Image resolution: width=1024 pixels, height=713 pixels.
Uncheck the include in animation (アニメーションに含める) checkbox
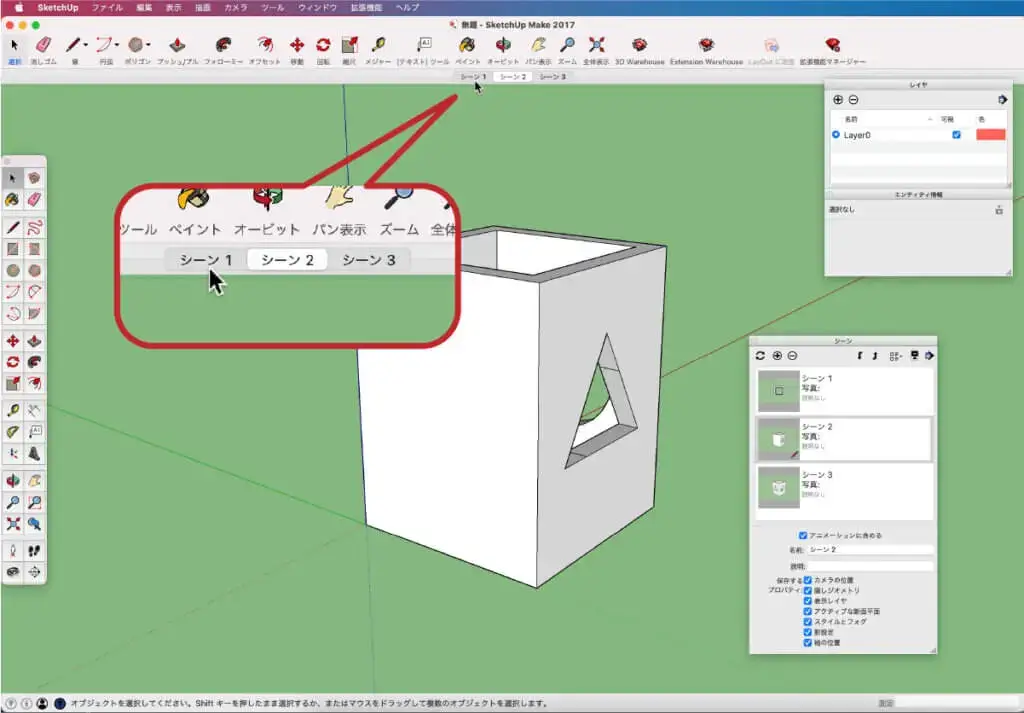[804, 535]
